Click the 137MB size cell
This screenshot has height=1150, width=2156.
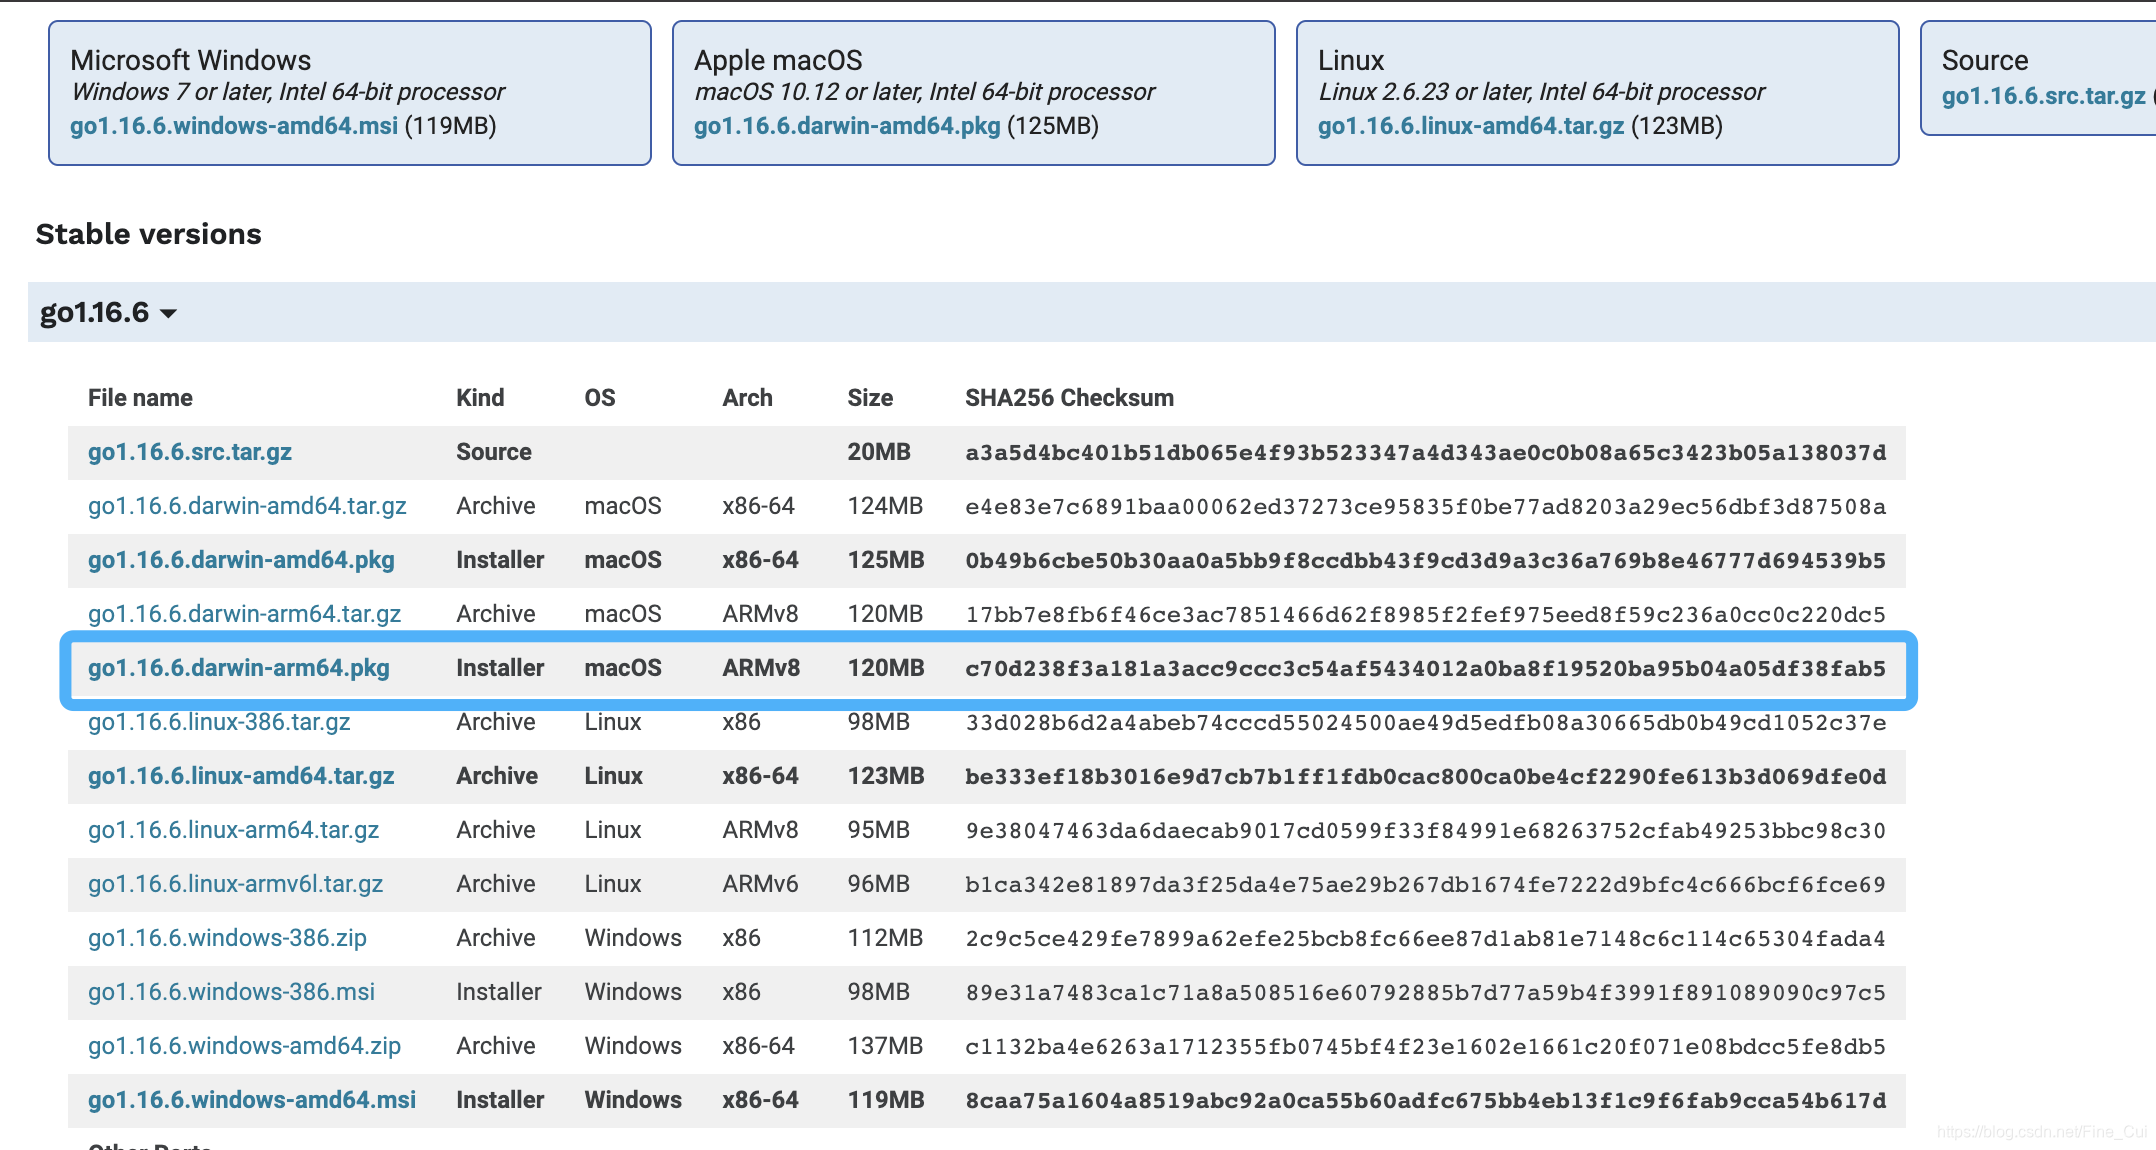[885, 1046]
